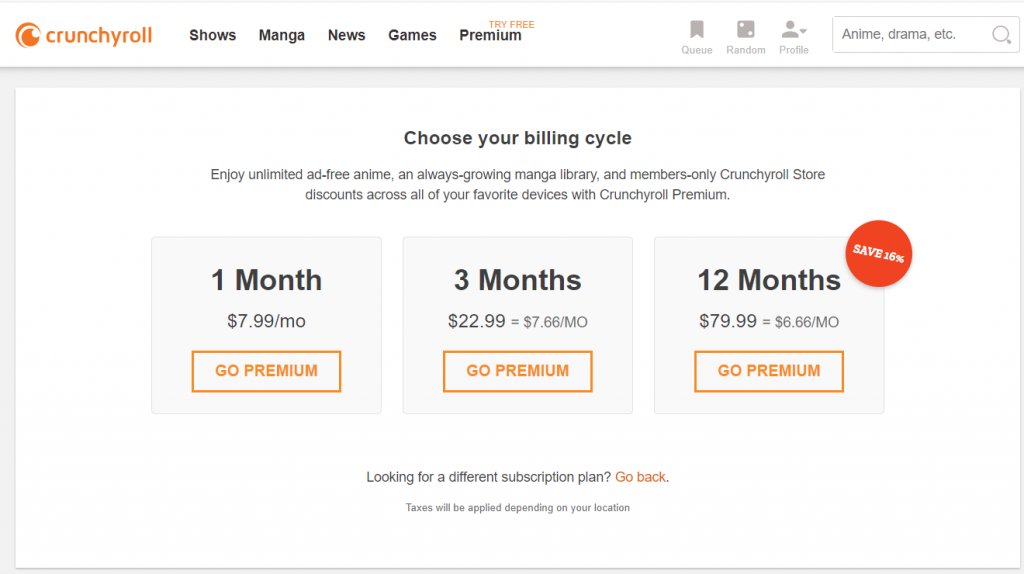
Task: Choose Go Premium for 3 Months
Action: click(x=517, y=371)
